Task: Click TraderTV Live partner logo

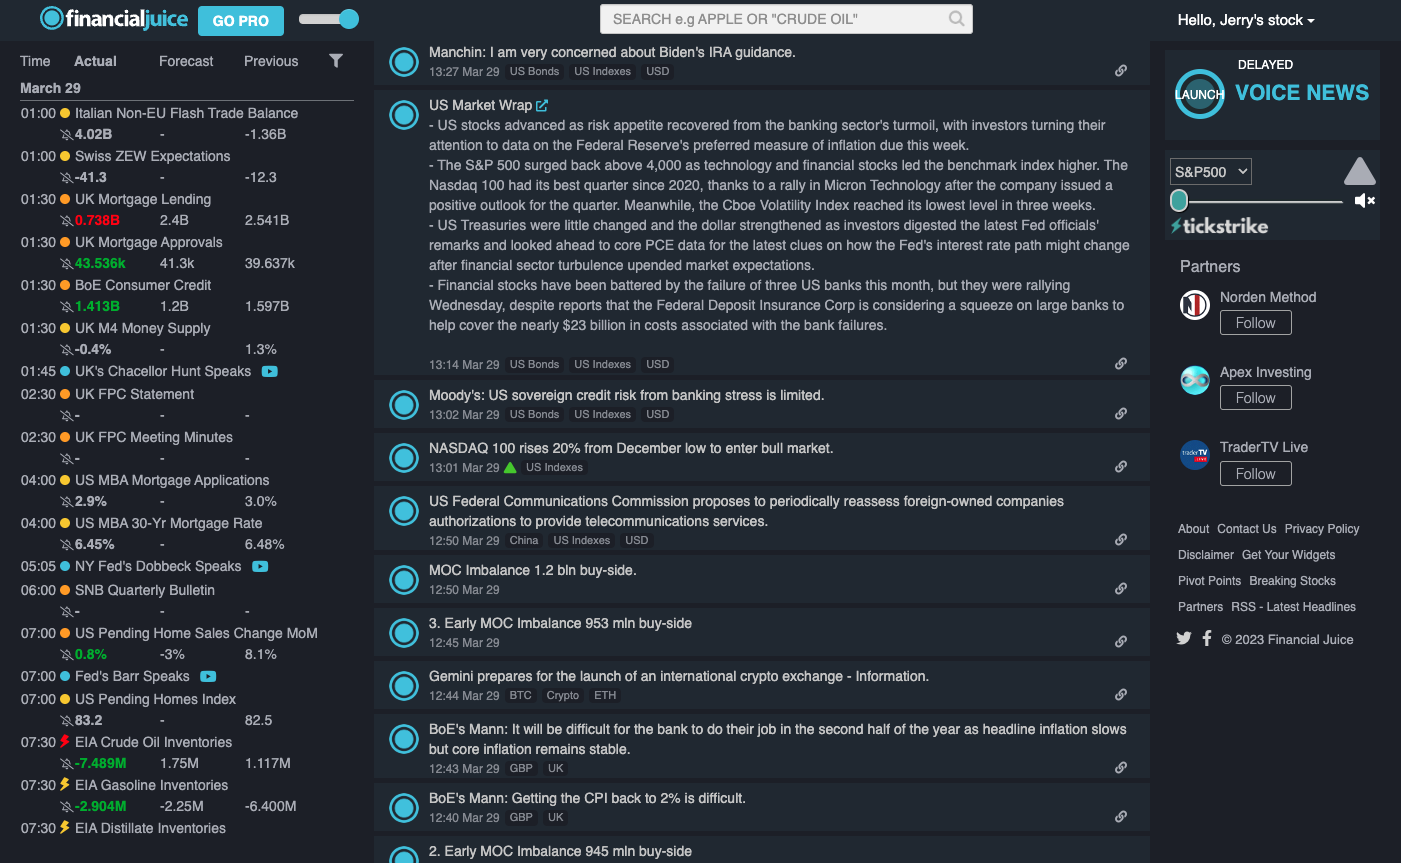Action: pyautogui.click(x=1195, y=455)
